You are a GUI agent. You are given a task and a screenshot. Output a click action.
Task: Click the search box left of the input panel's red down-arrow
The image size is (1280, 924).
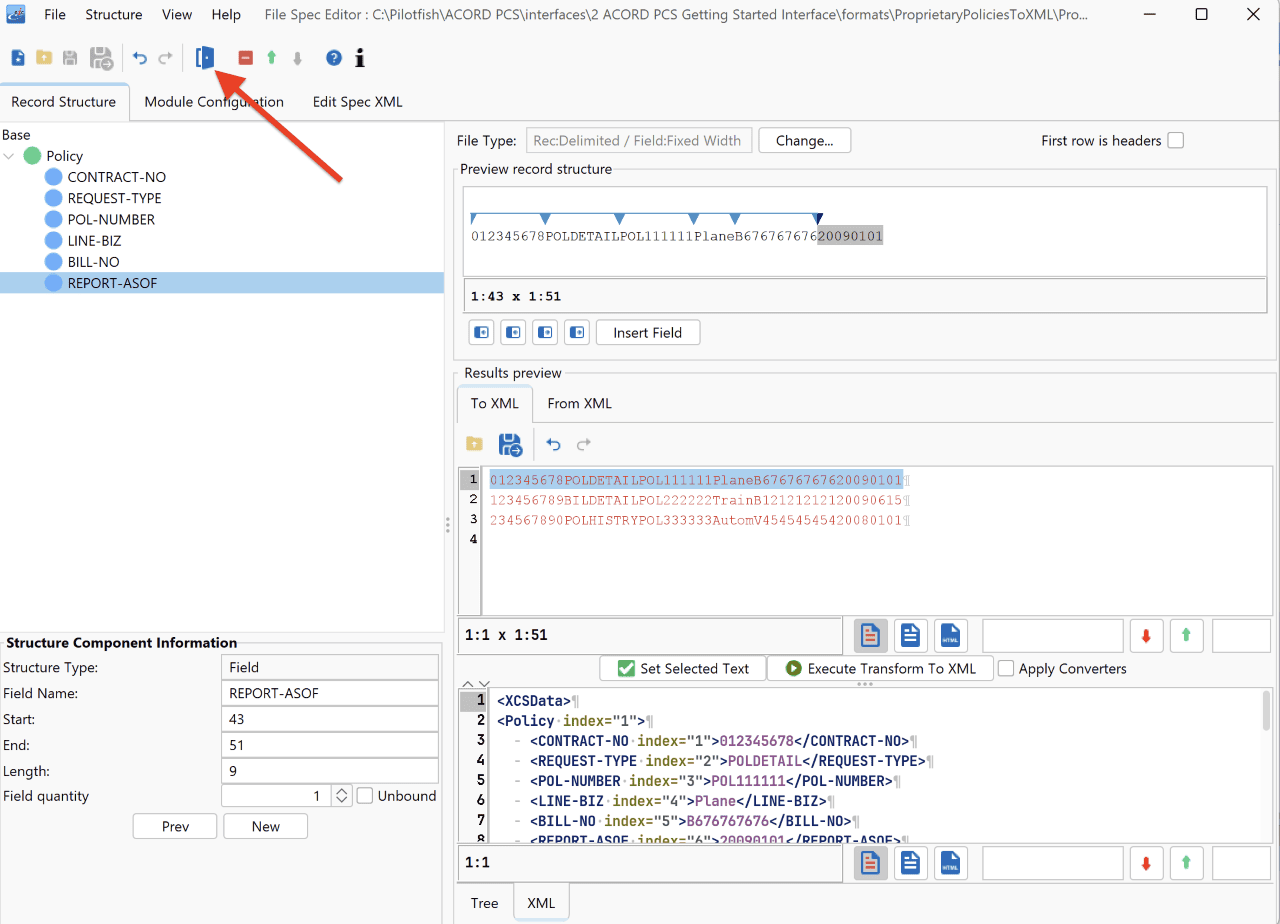pos(1053,635)
